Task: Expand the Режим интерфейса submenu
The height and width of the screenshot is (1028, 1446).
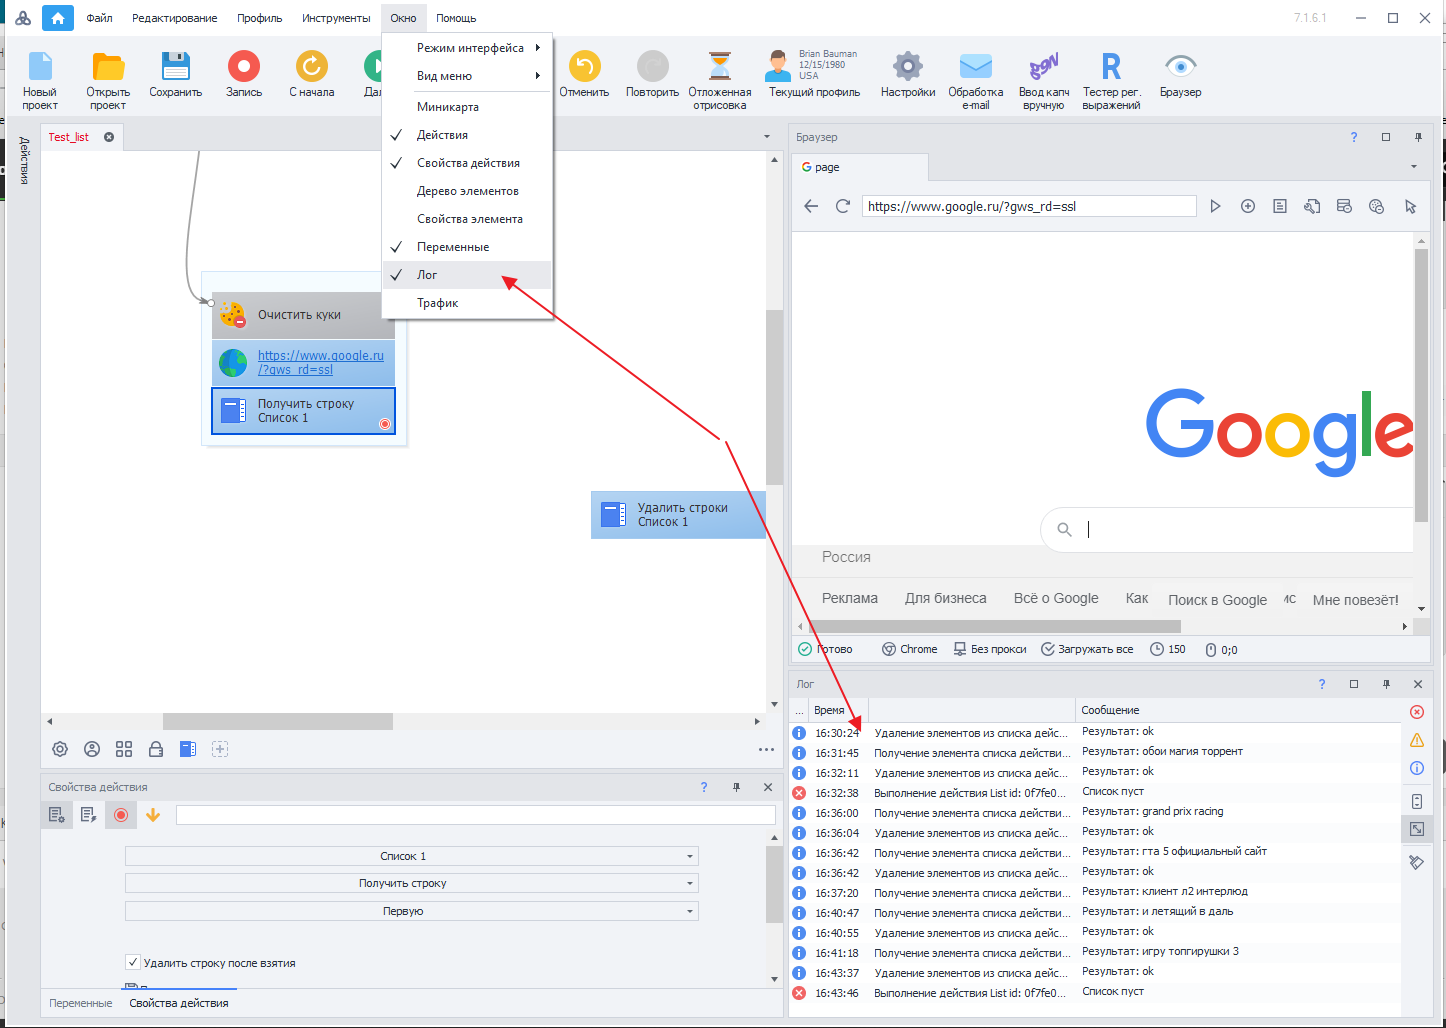Action: click(467, 48)
